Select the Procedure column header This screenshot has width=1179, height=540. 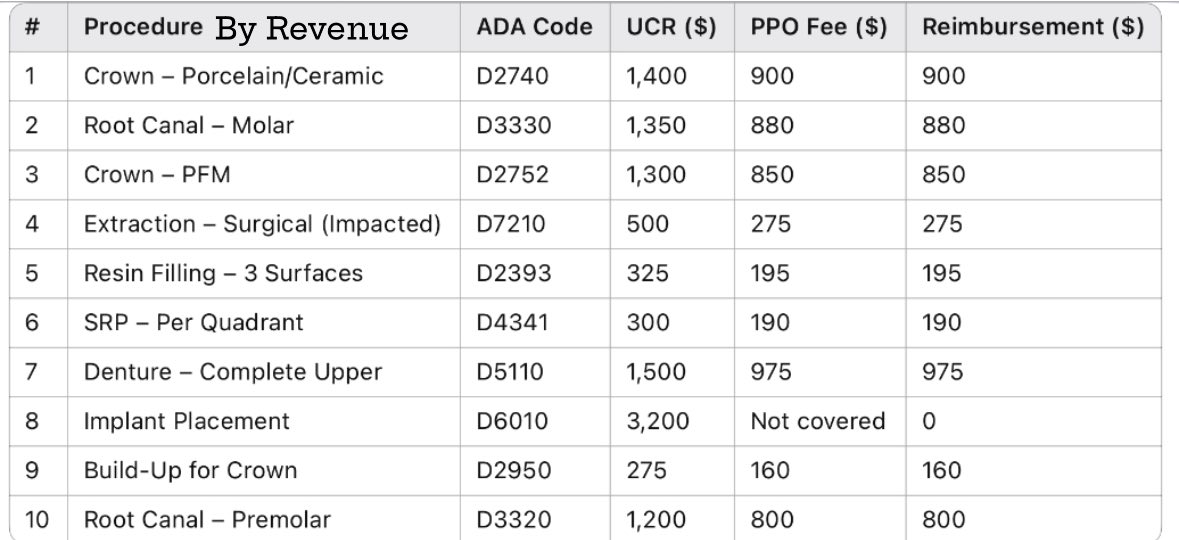143,27
